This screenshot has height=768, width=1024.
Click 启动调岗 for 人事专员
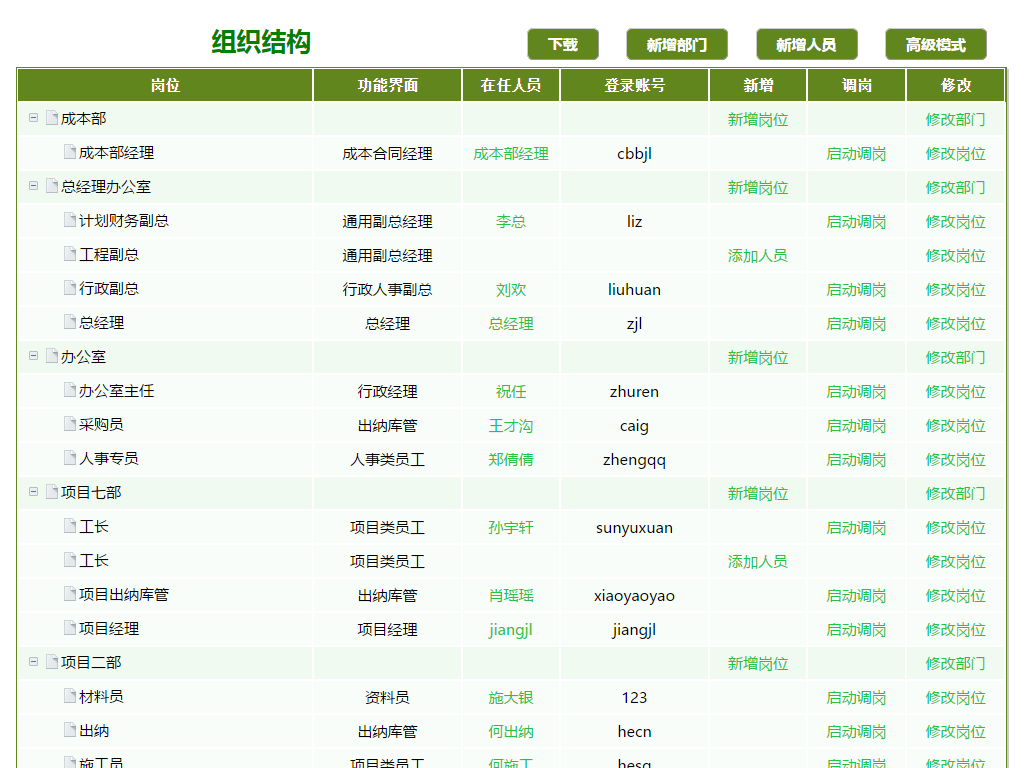click(856, 459)
